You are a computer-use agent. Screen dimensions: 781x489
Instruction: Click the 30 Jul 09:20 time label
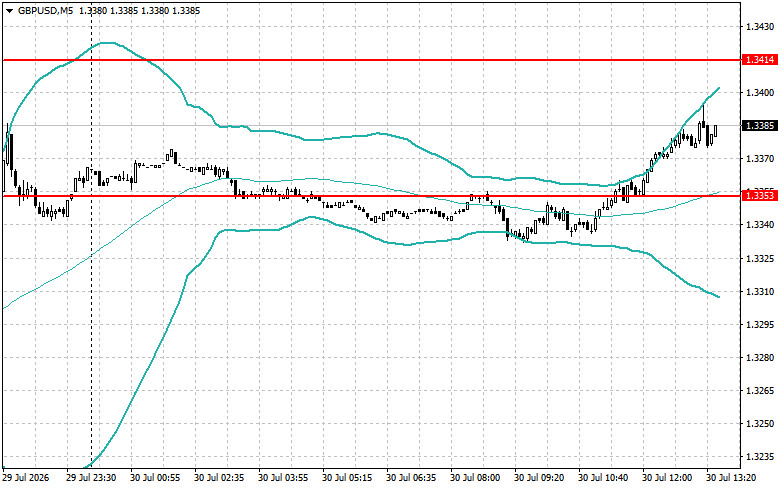pyautogui.click(x=539, y=478)
